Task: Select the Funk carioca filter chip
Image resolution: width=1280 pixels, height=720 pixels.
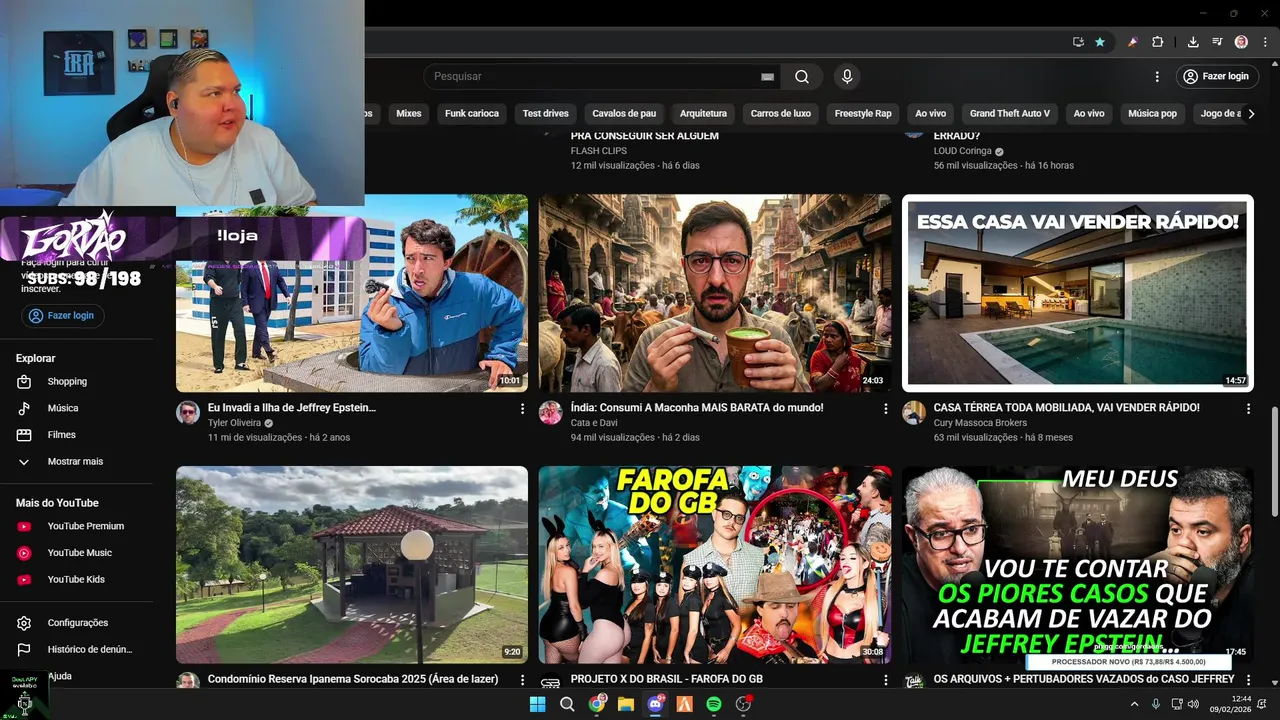Action: 472,114
